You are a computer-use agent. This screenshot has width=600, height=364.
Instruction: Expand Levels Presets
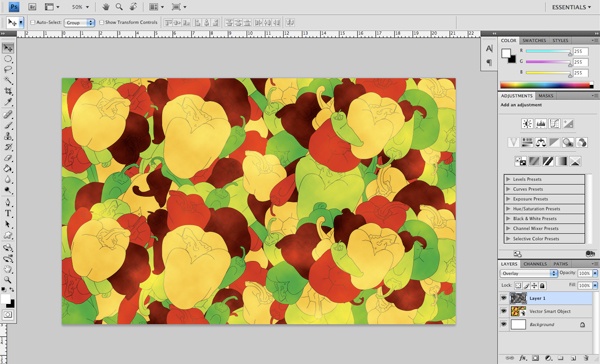coord(508,179)
